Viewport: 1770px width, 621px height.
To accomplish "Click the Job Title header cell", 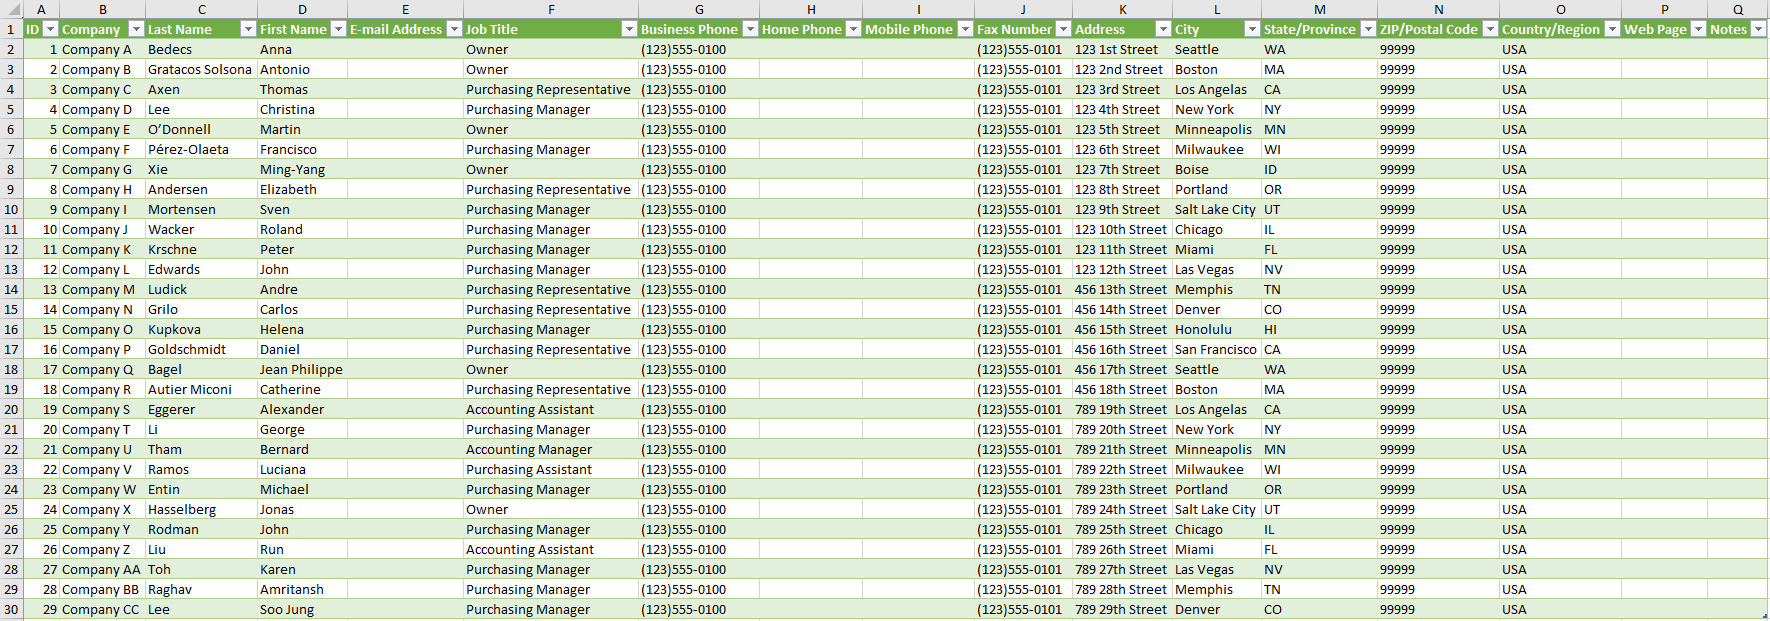I will pos(551,29).
